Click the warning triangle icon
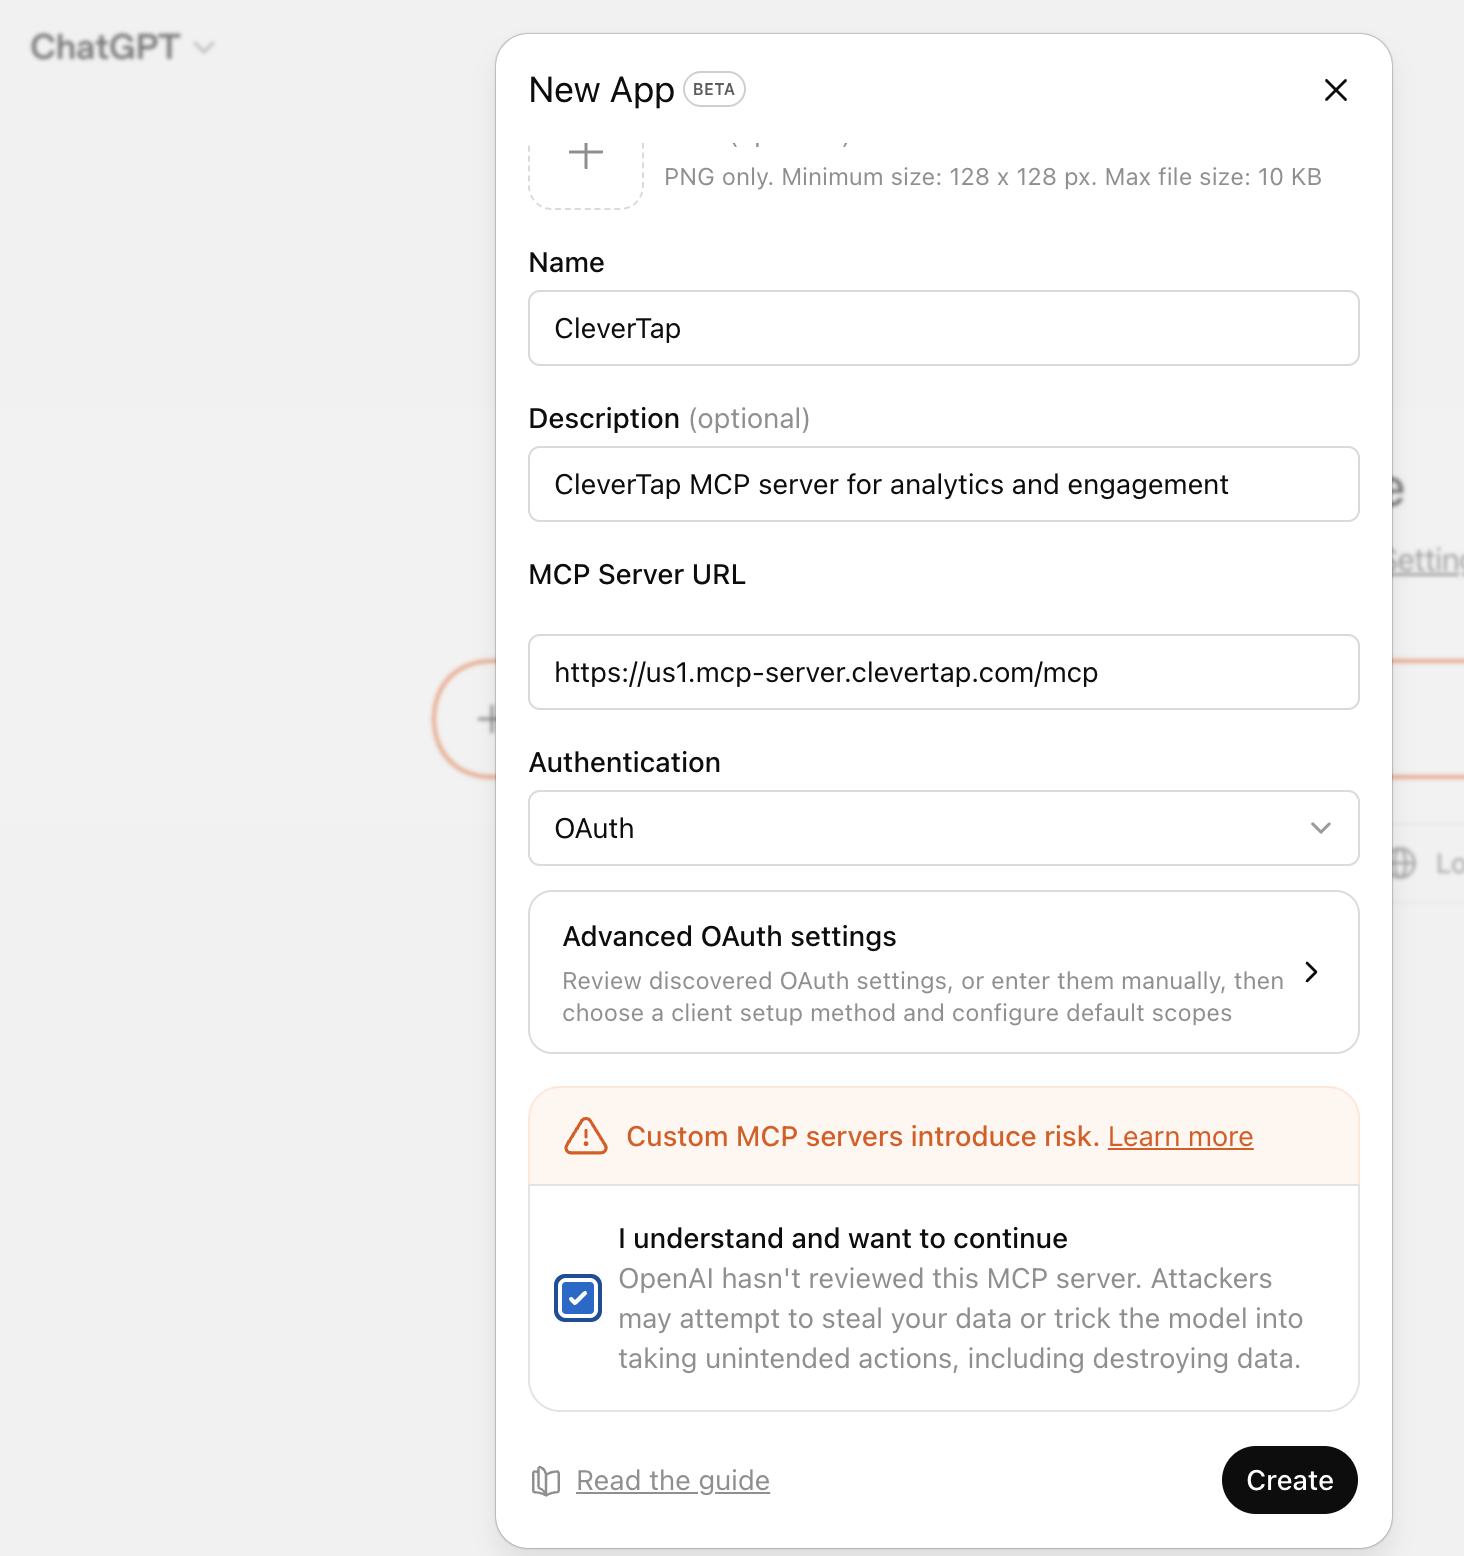 click(586, 1136)
